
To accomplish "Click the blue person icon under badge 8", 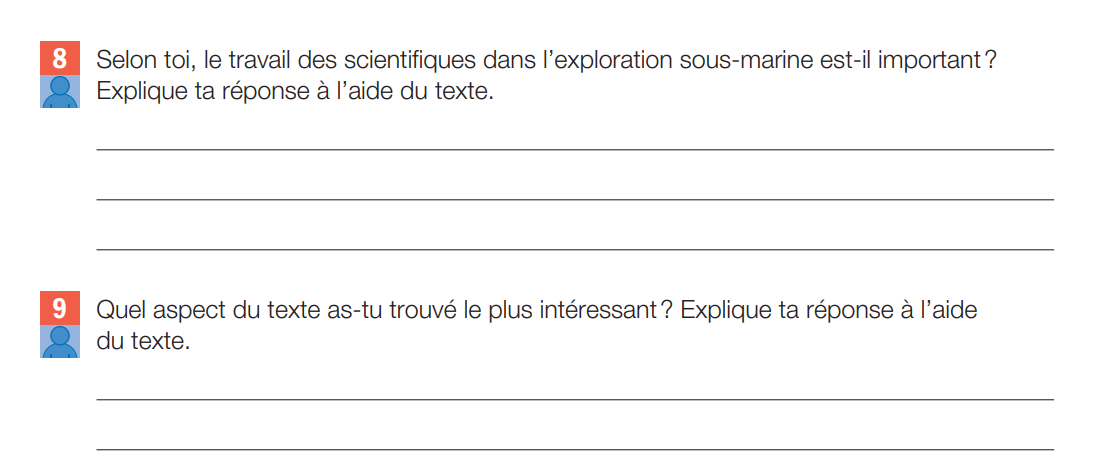I will [59, 93].
